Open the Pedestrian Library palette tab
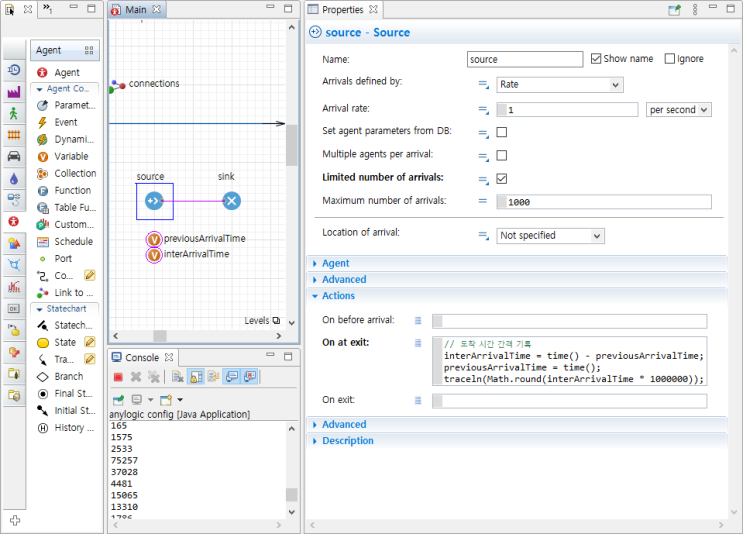 14,113
